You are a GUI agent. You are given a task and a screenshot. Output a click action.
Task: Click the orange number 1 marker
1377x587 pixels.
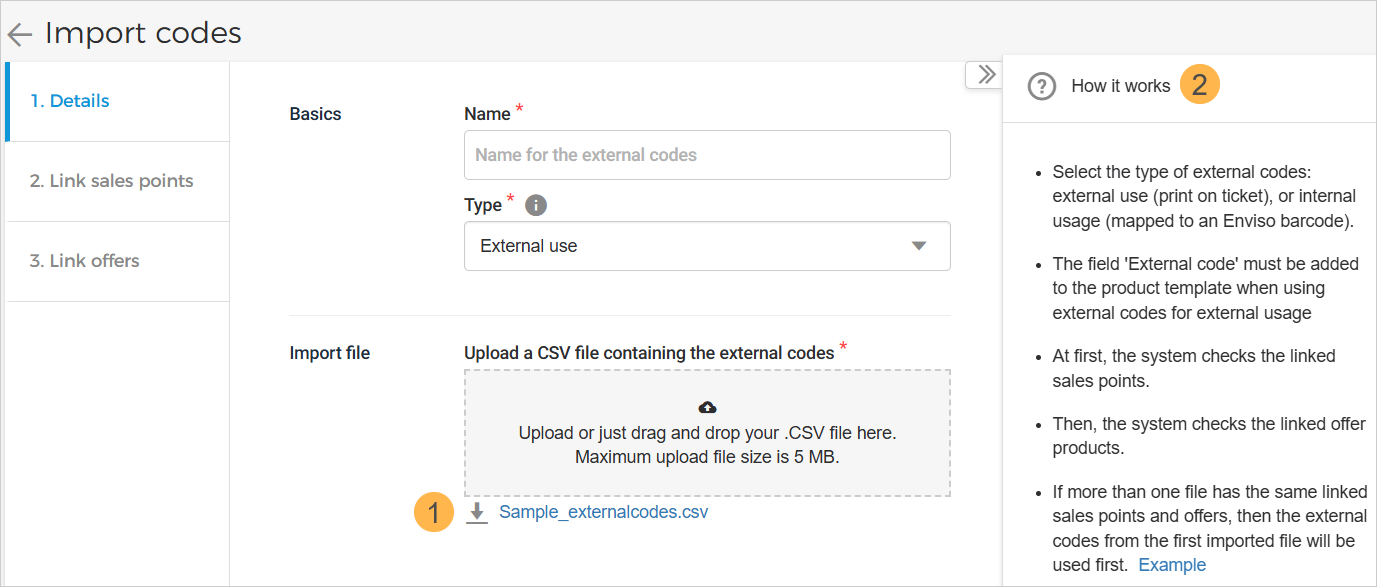[x=433, y=513]
